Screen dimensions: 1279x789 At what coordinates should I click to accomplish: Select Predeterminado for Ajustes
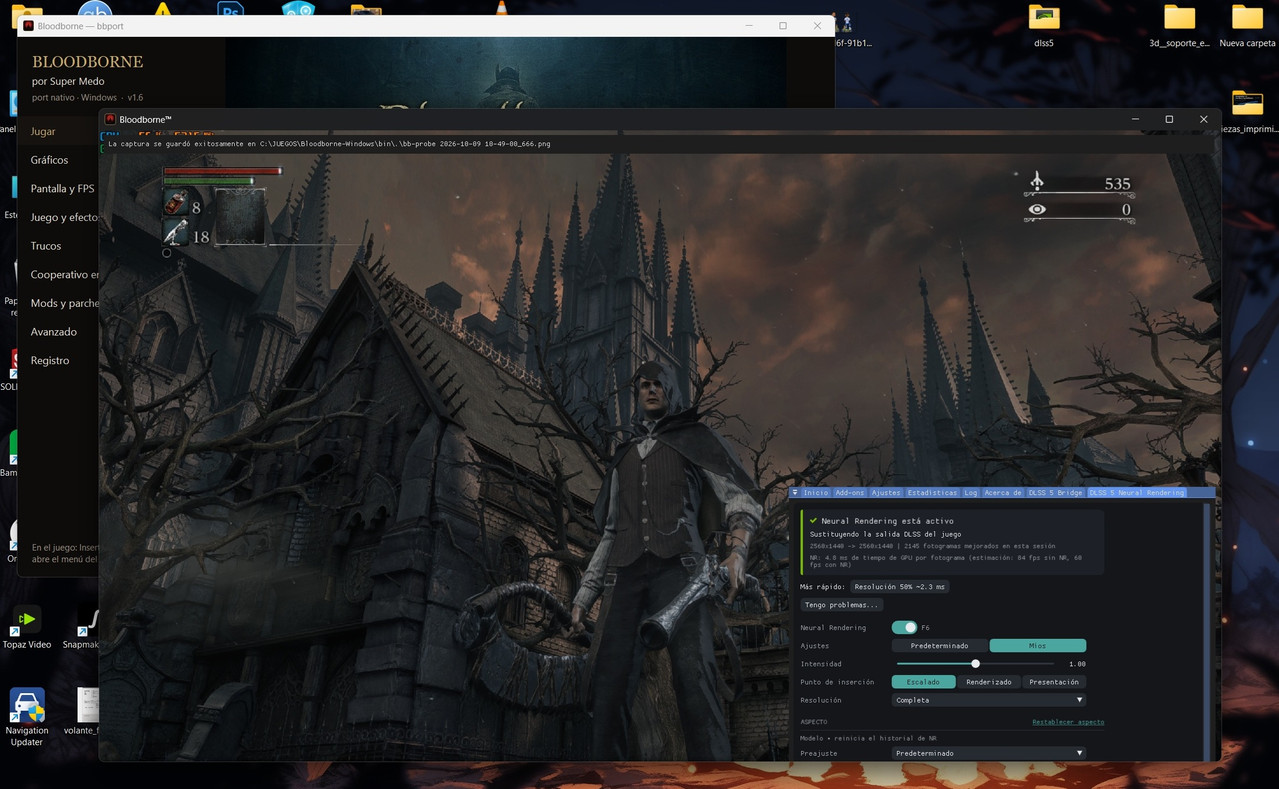939,646
